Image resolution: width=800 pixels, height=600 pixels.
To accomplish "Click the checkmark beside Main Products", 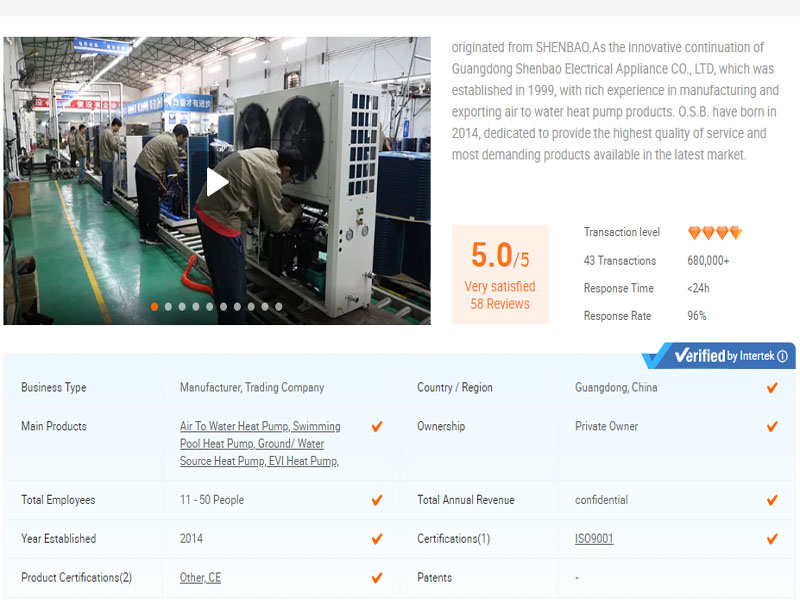I will pyautogui.click(x=377, y=426).
